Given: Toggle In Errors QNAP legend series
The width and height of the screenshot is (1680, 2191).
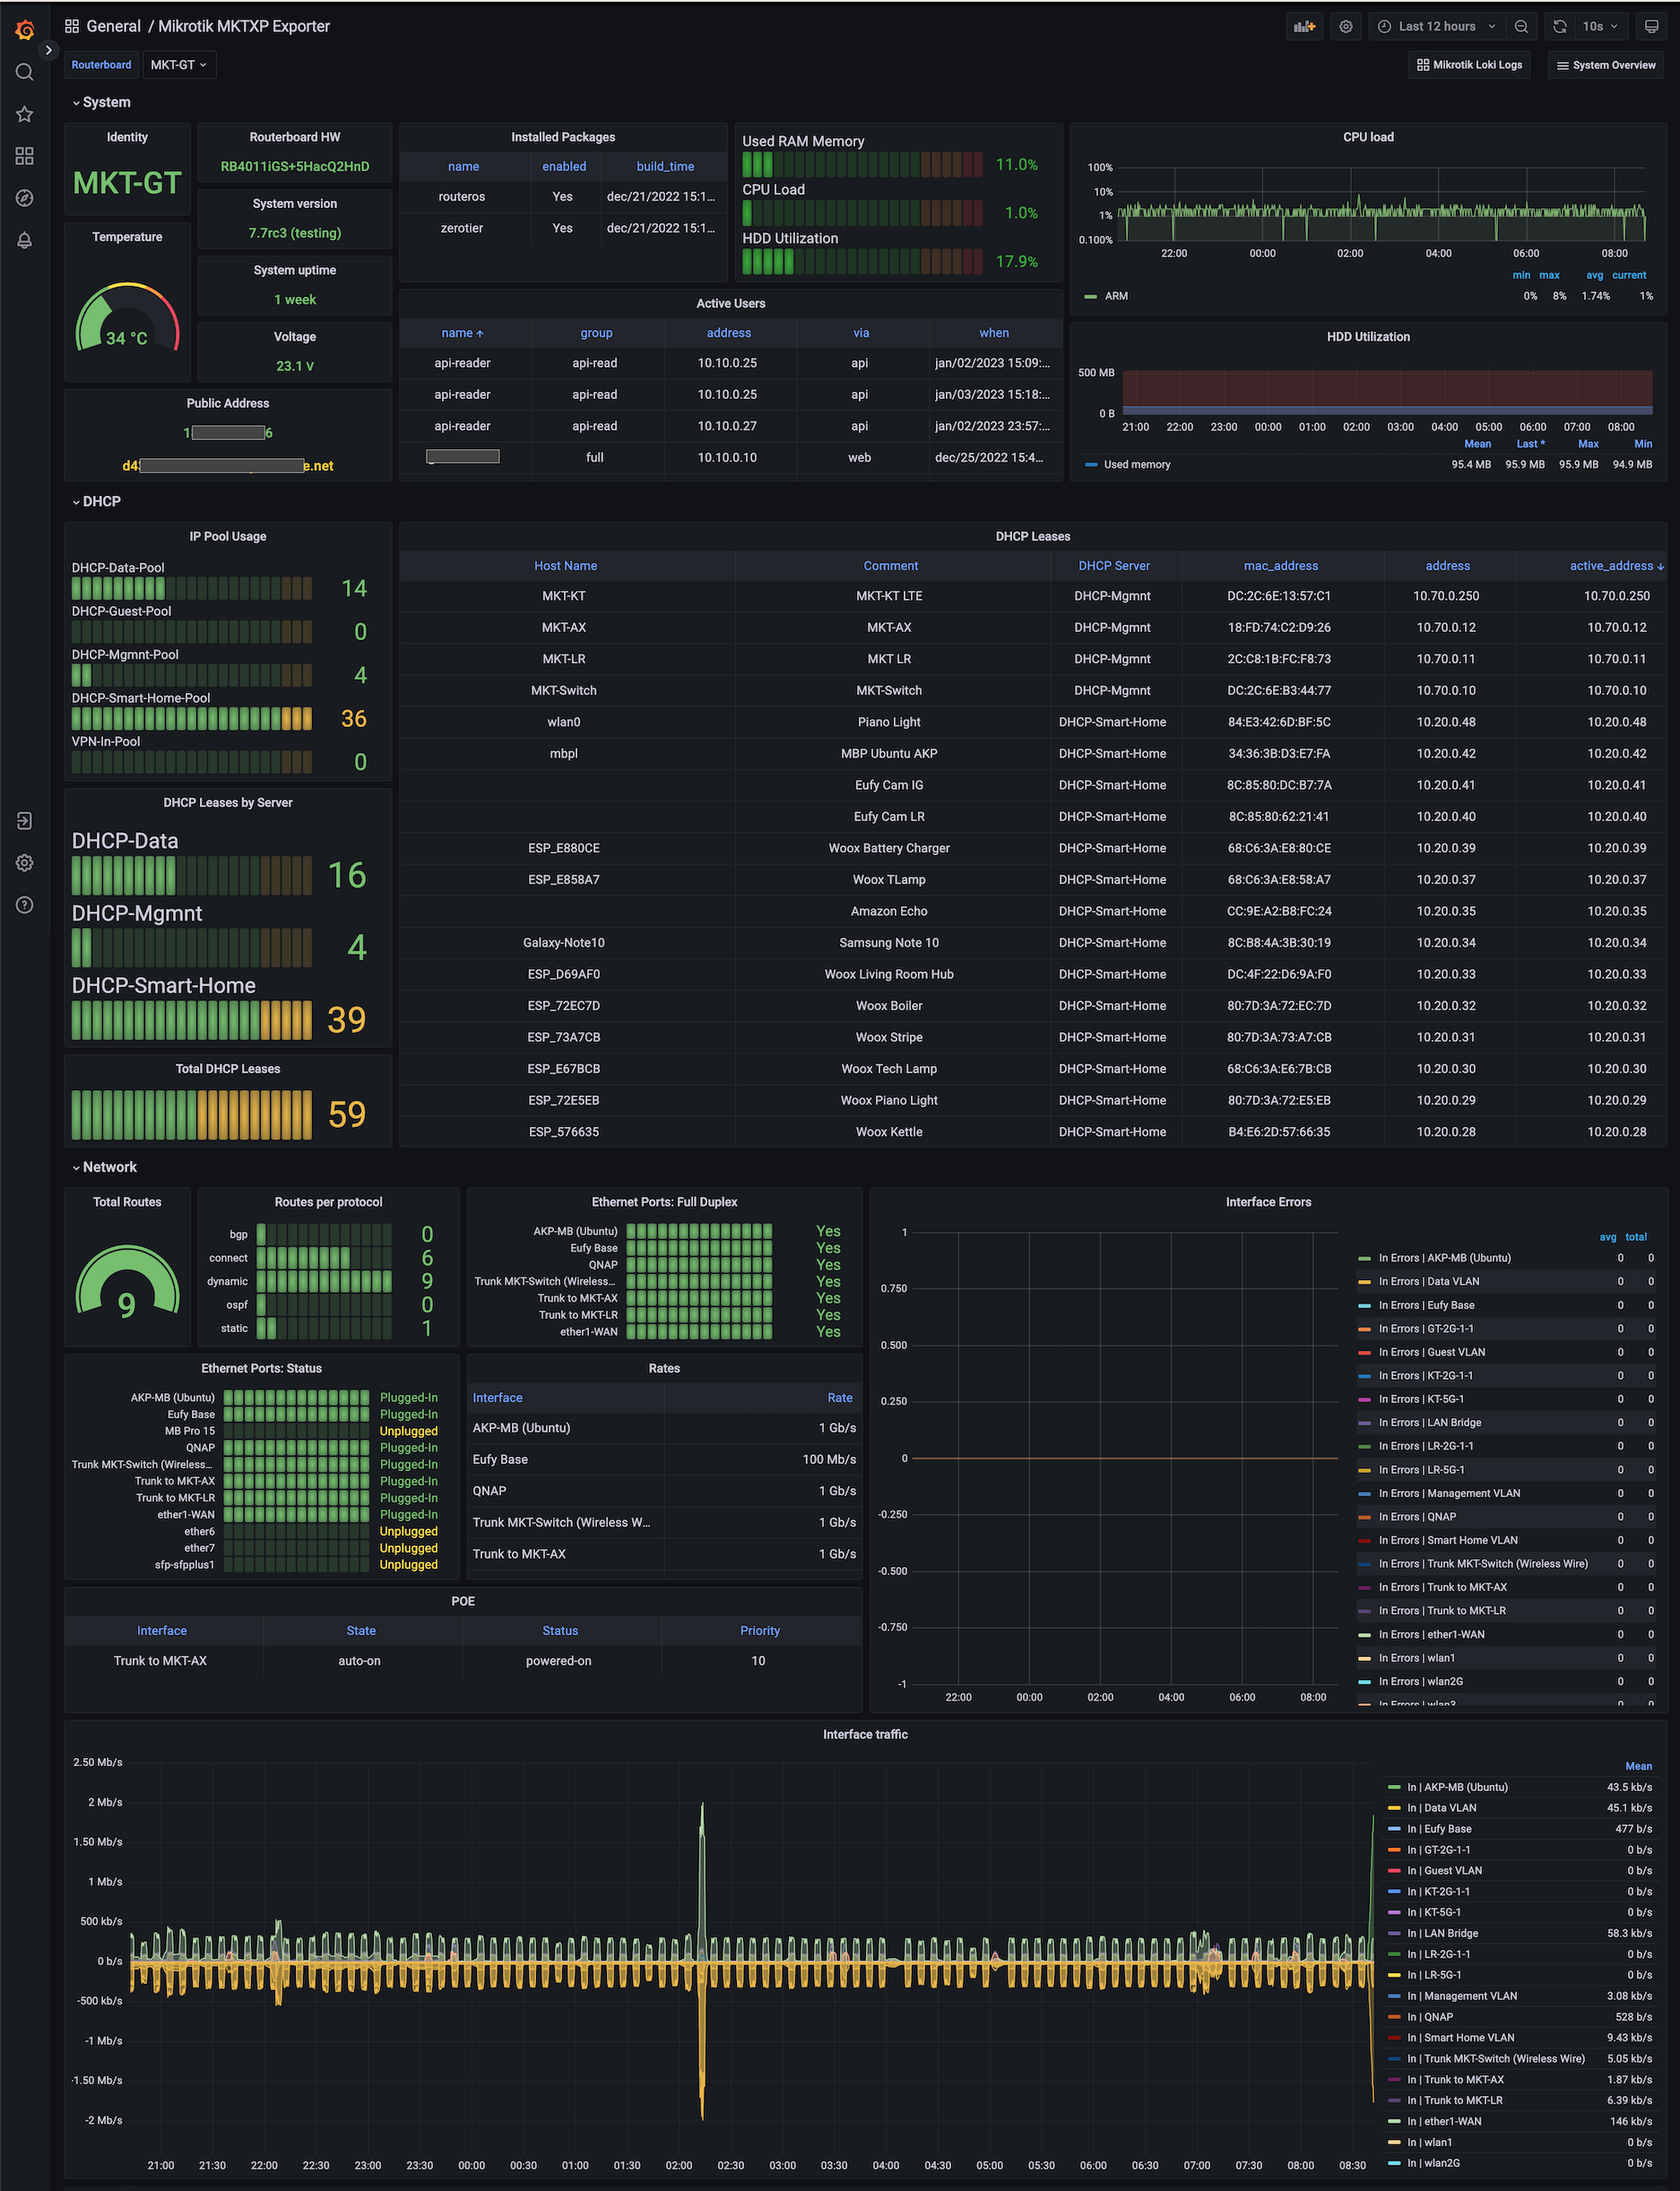Looking at the screenshot, I should [x=1417, y=1517].
